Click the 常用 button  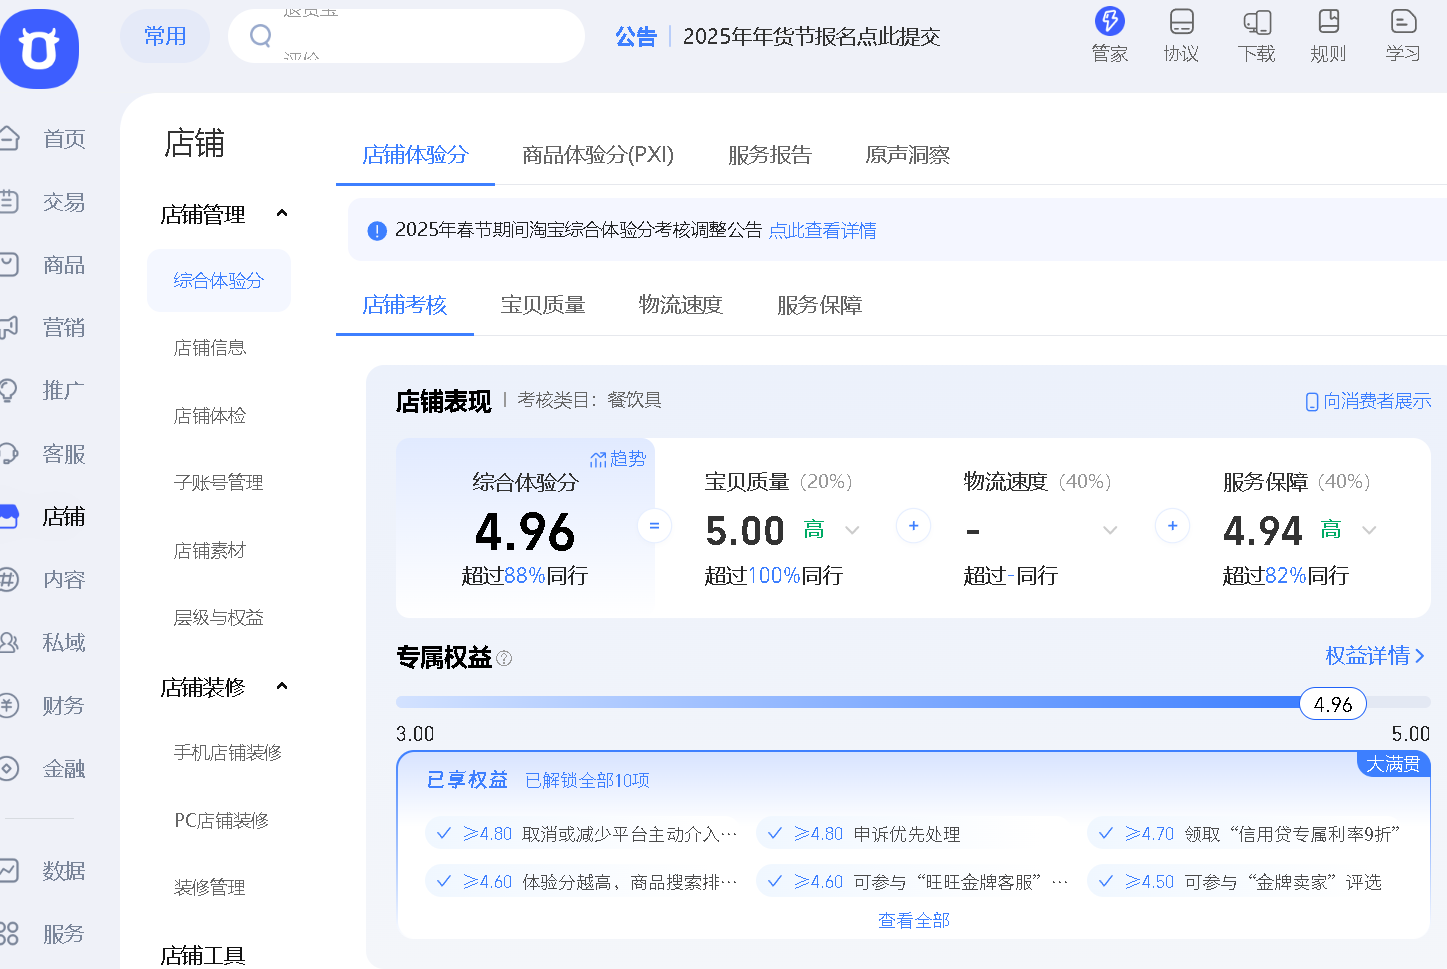point(165,36)
